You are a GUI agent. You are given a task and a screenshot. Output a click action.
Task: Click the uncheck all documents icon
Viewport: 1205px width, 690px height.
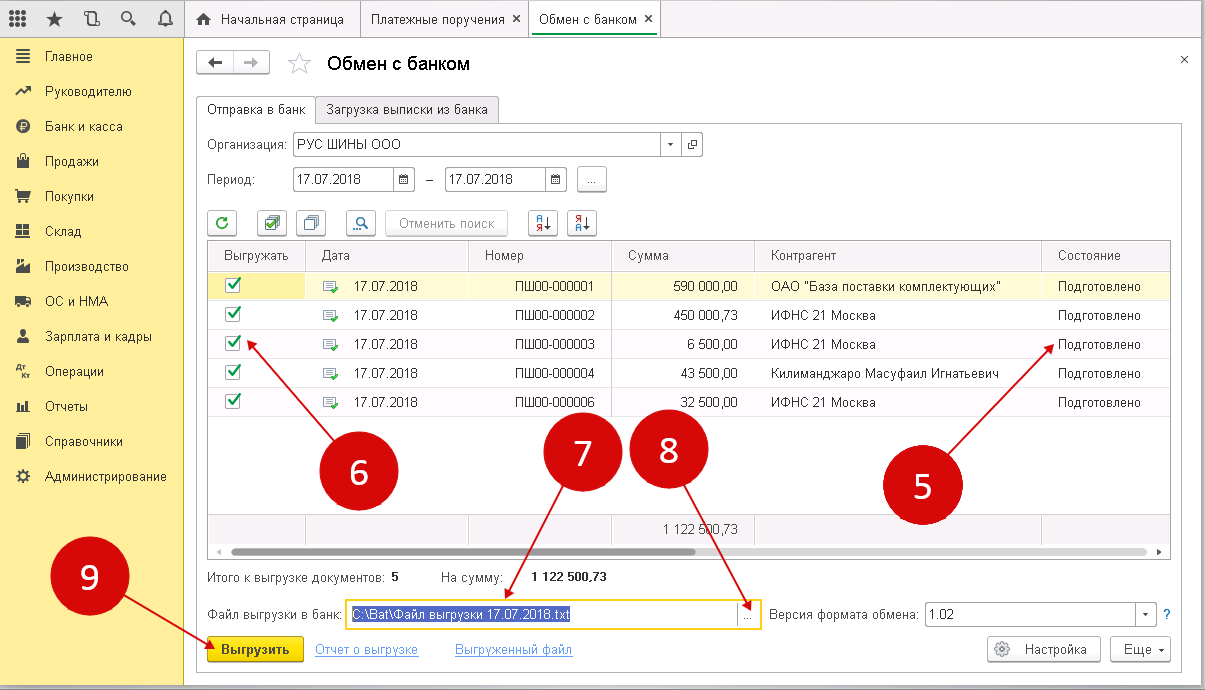pos(313,223)
